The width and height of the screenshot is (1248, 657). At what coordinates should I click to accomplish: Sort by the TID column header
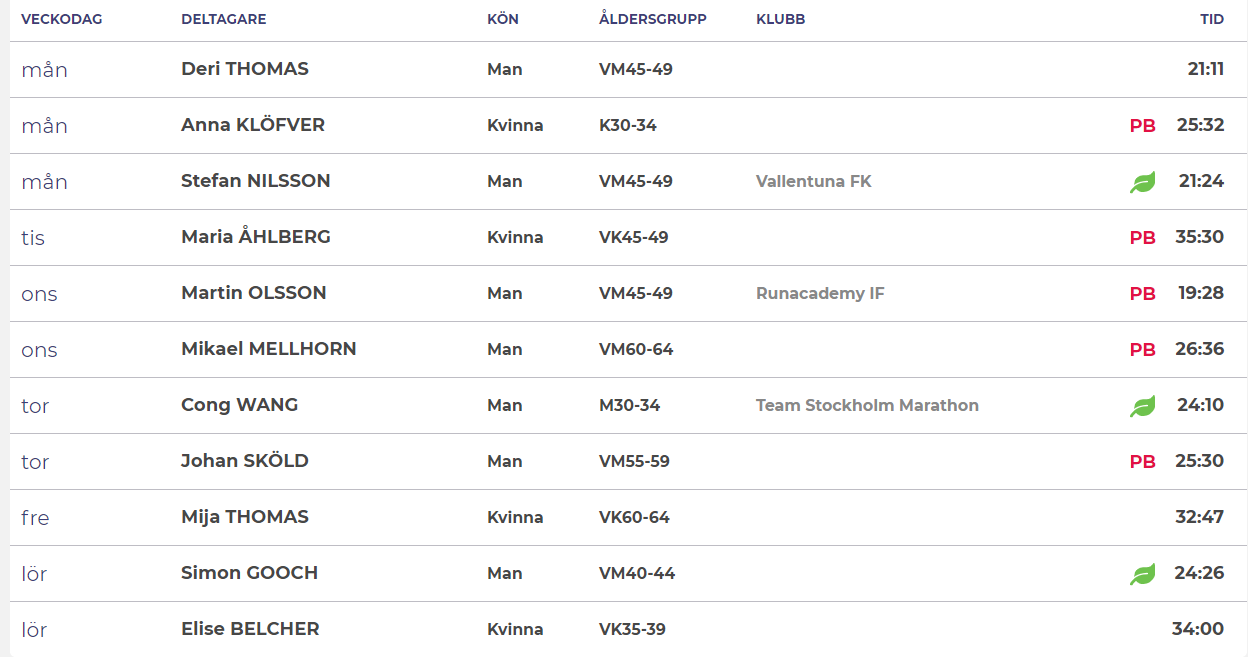coord(1212,19)
